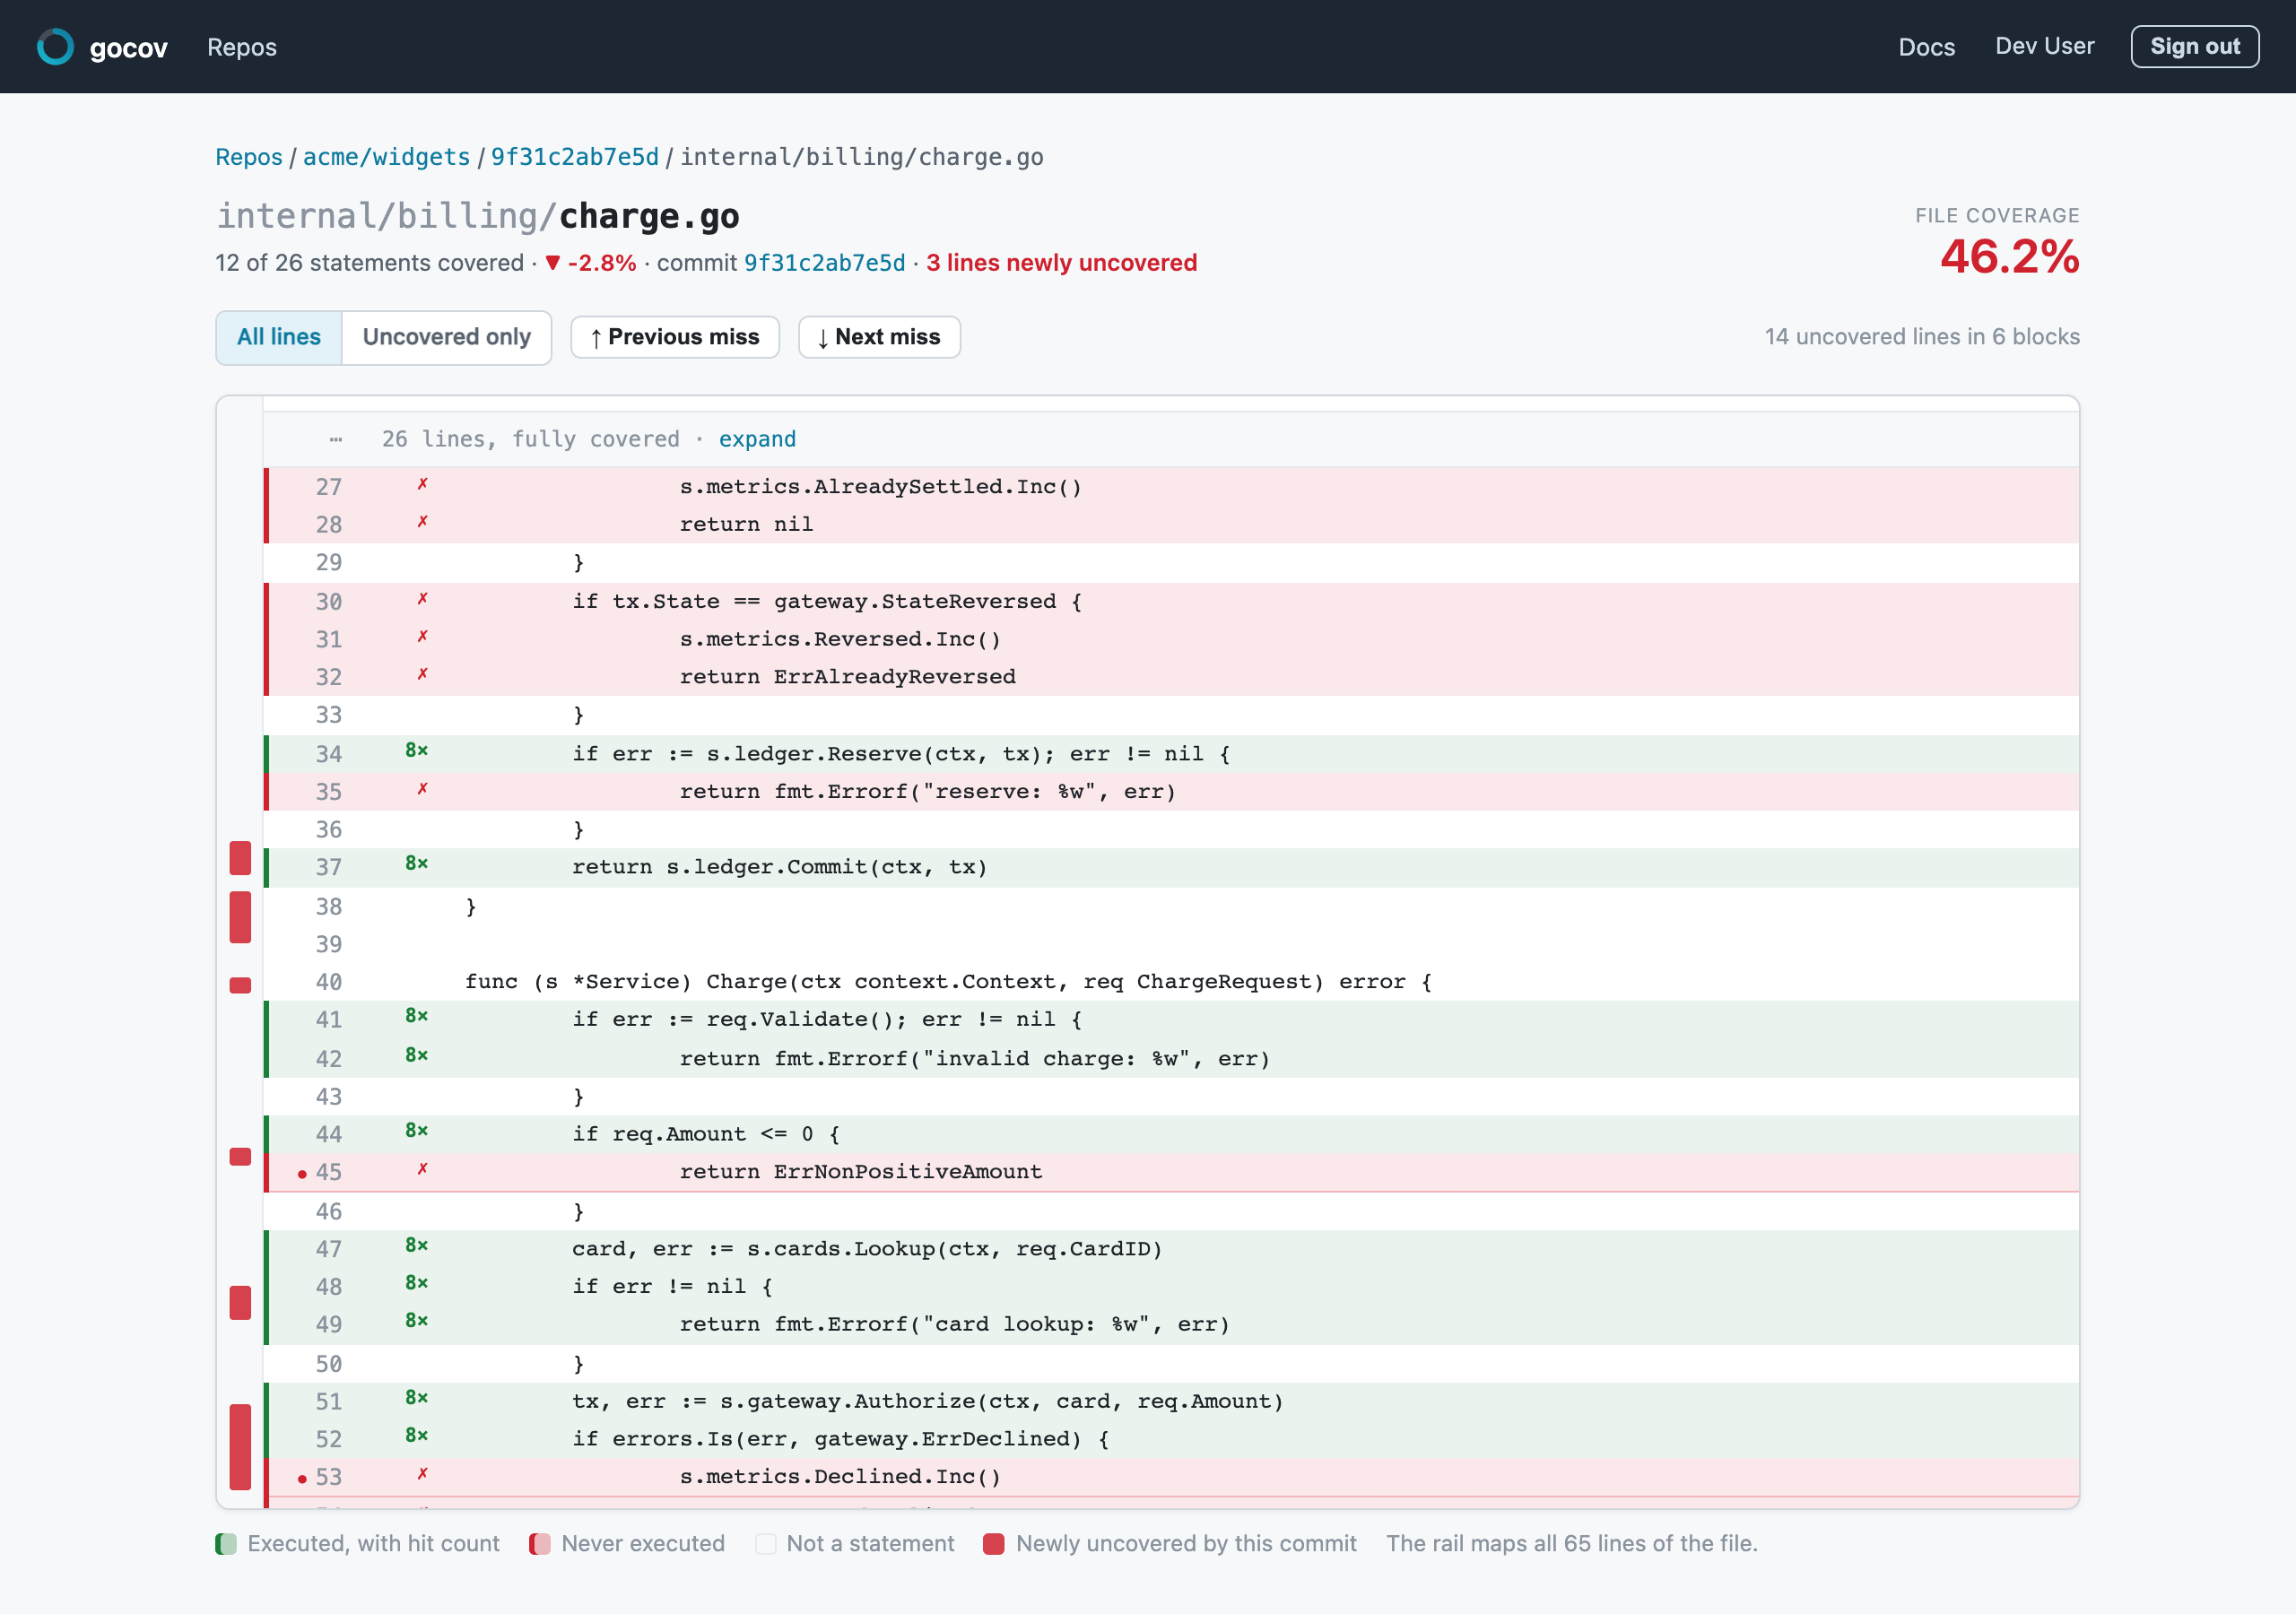Viewport: 2296px width, 1614px height.
Task: Click the 8× hit count on line 42
Action: coord(416,1055)
